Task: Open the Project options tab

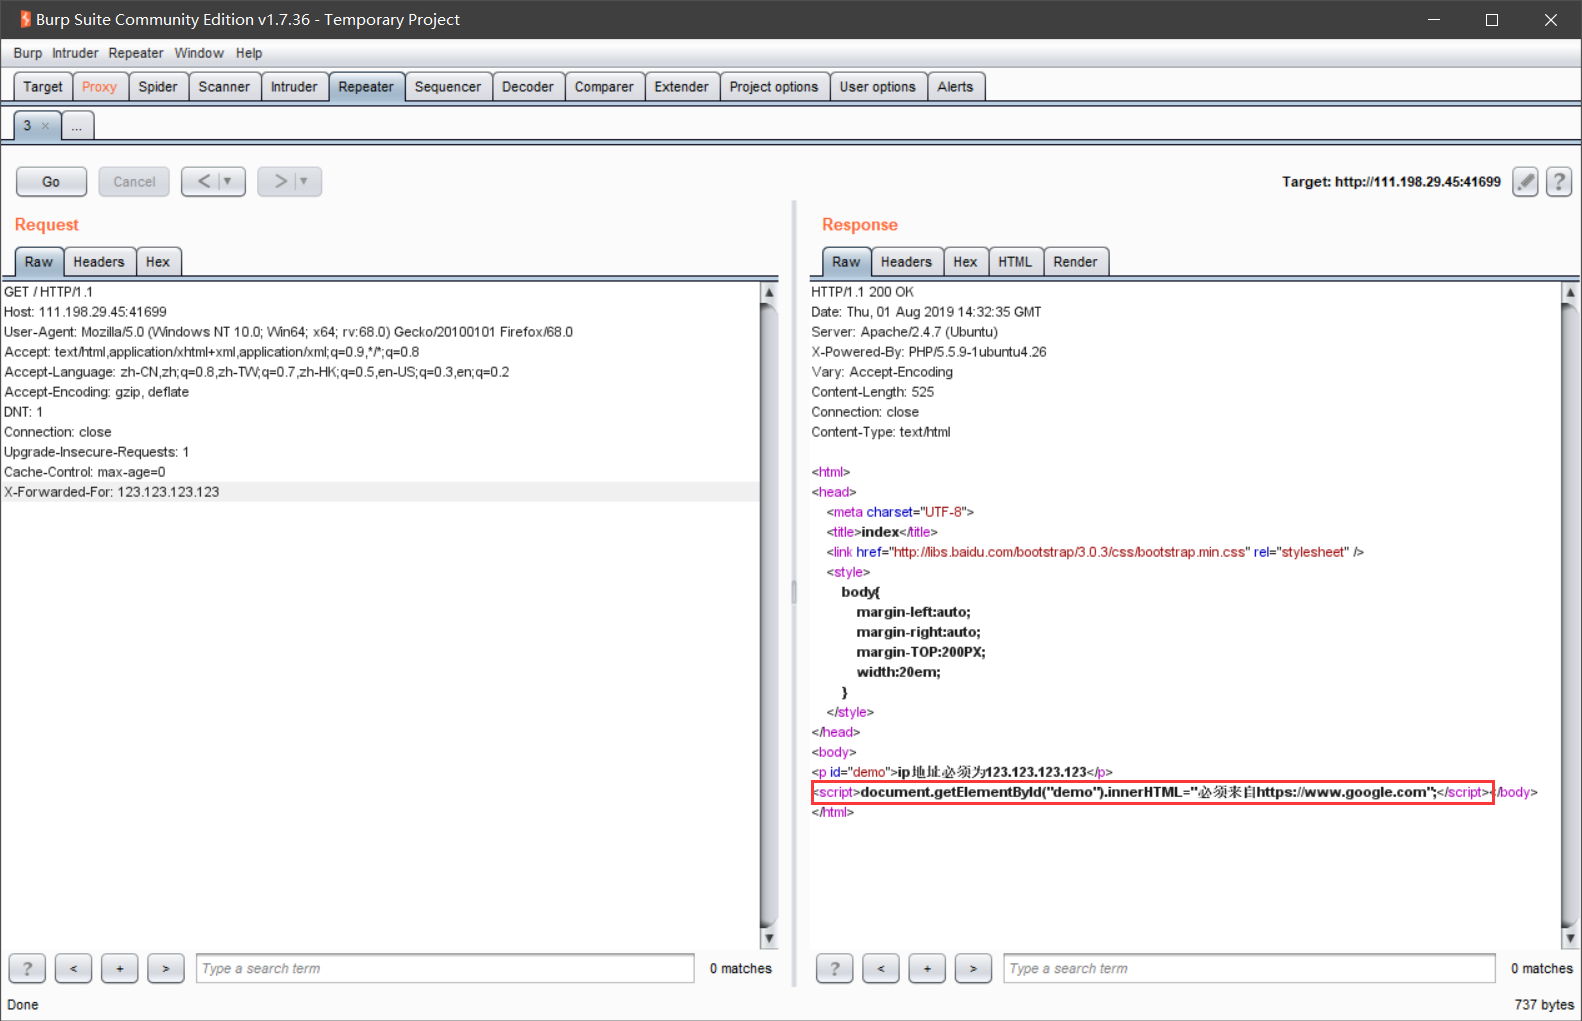Action: coord(774,87)
